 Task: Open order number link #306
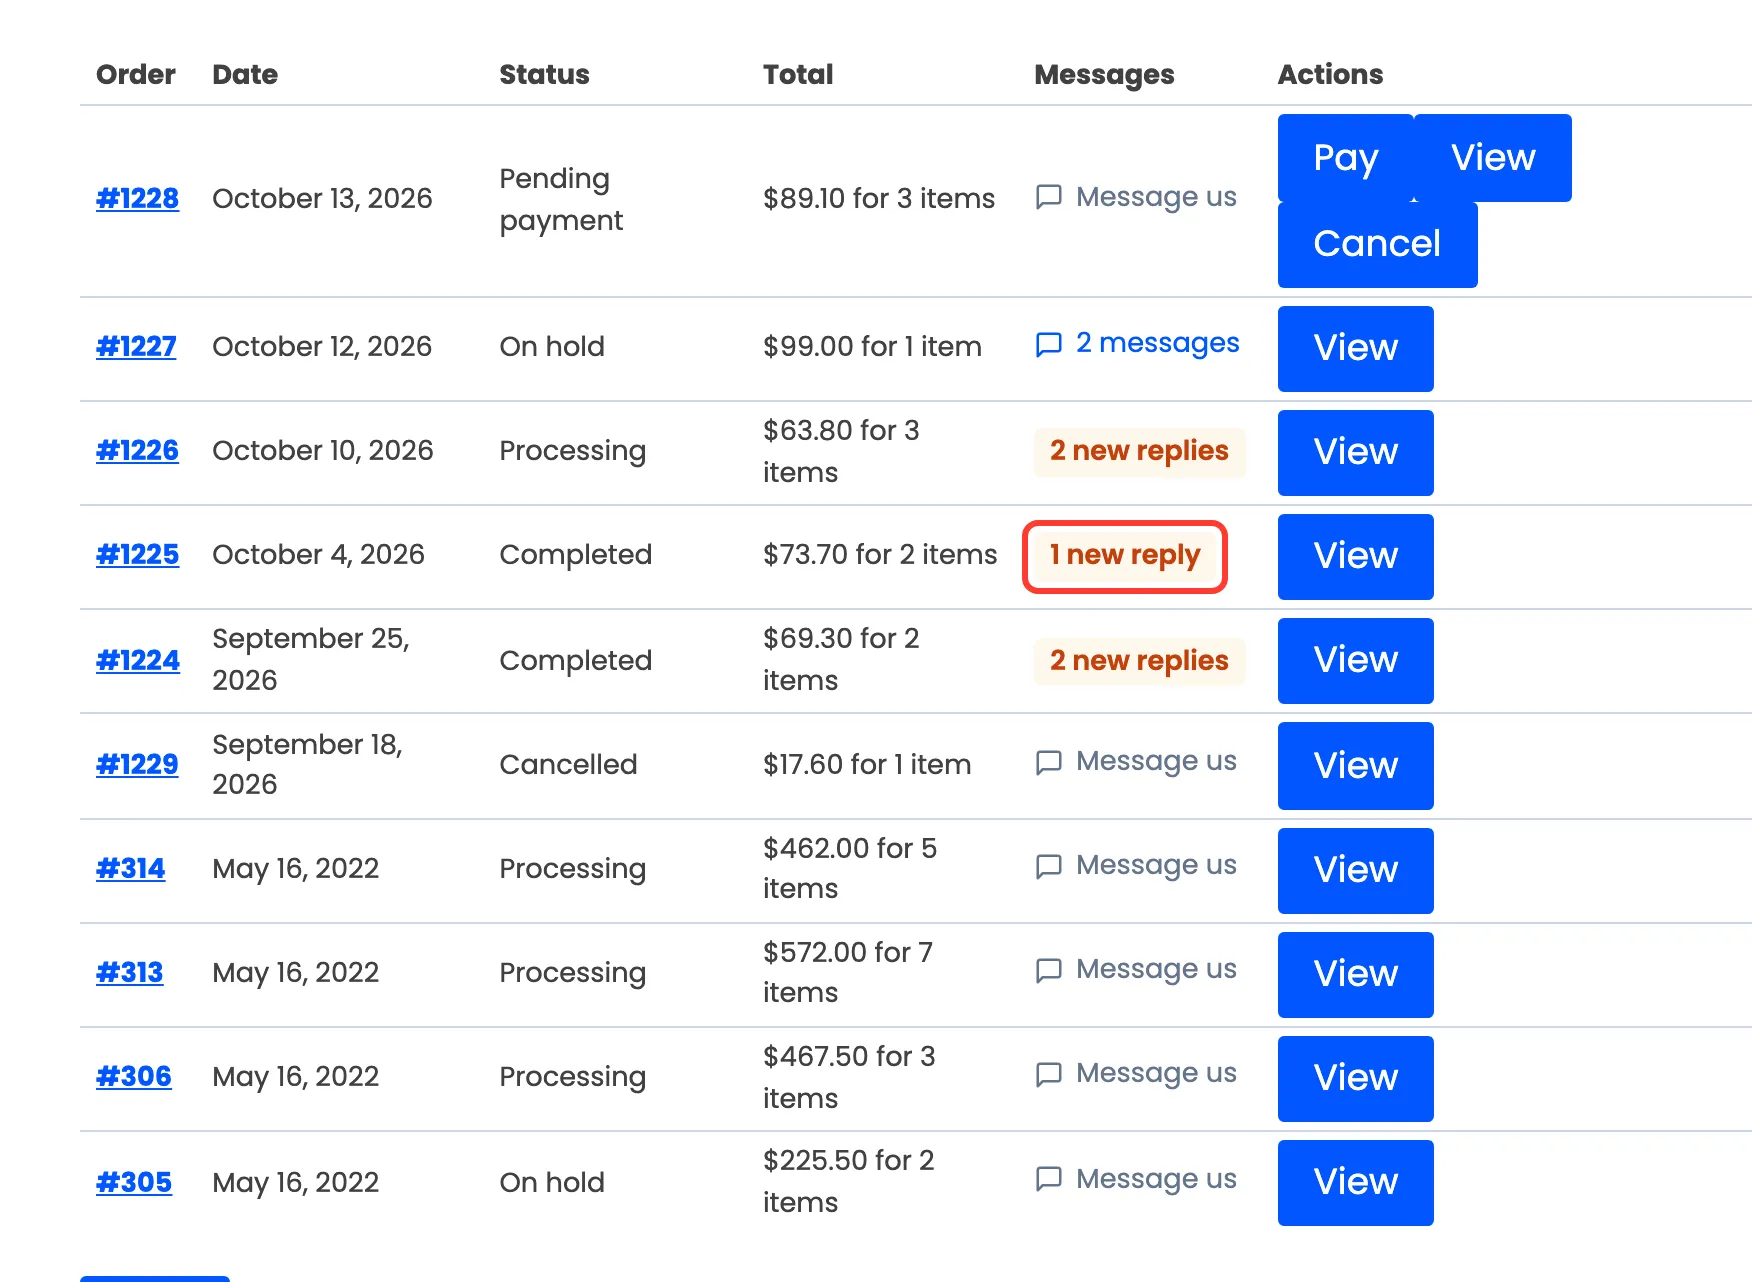pyautogui.click(x=134, y=1076)
